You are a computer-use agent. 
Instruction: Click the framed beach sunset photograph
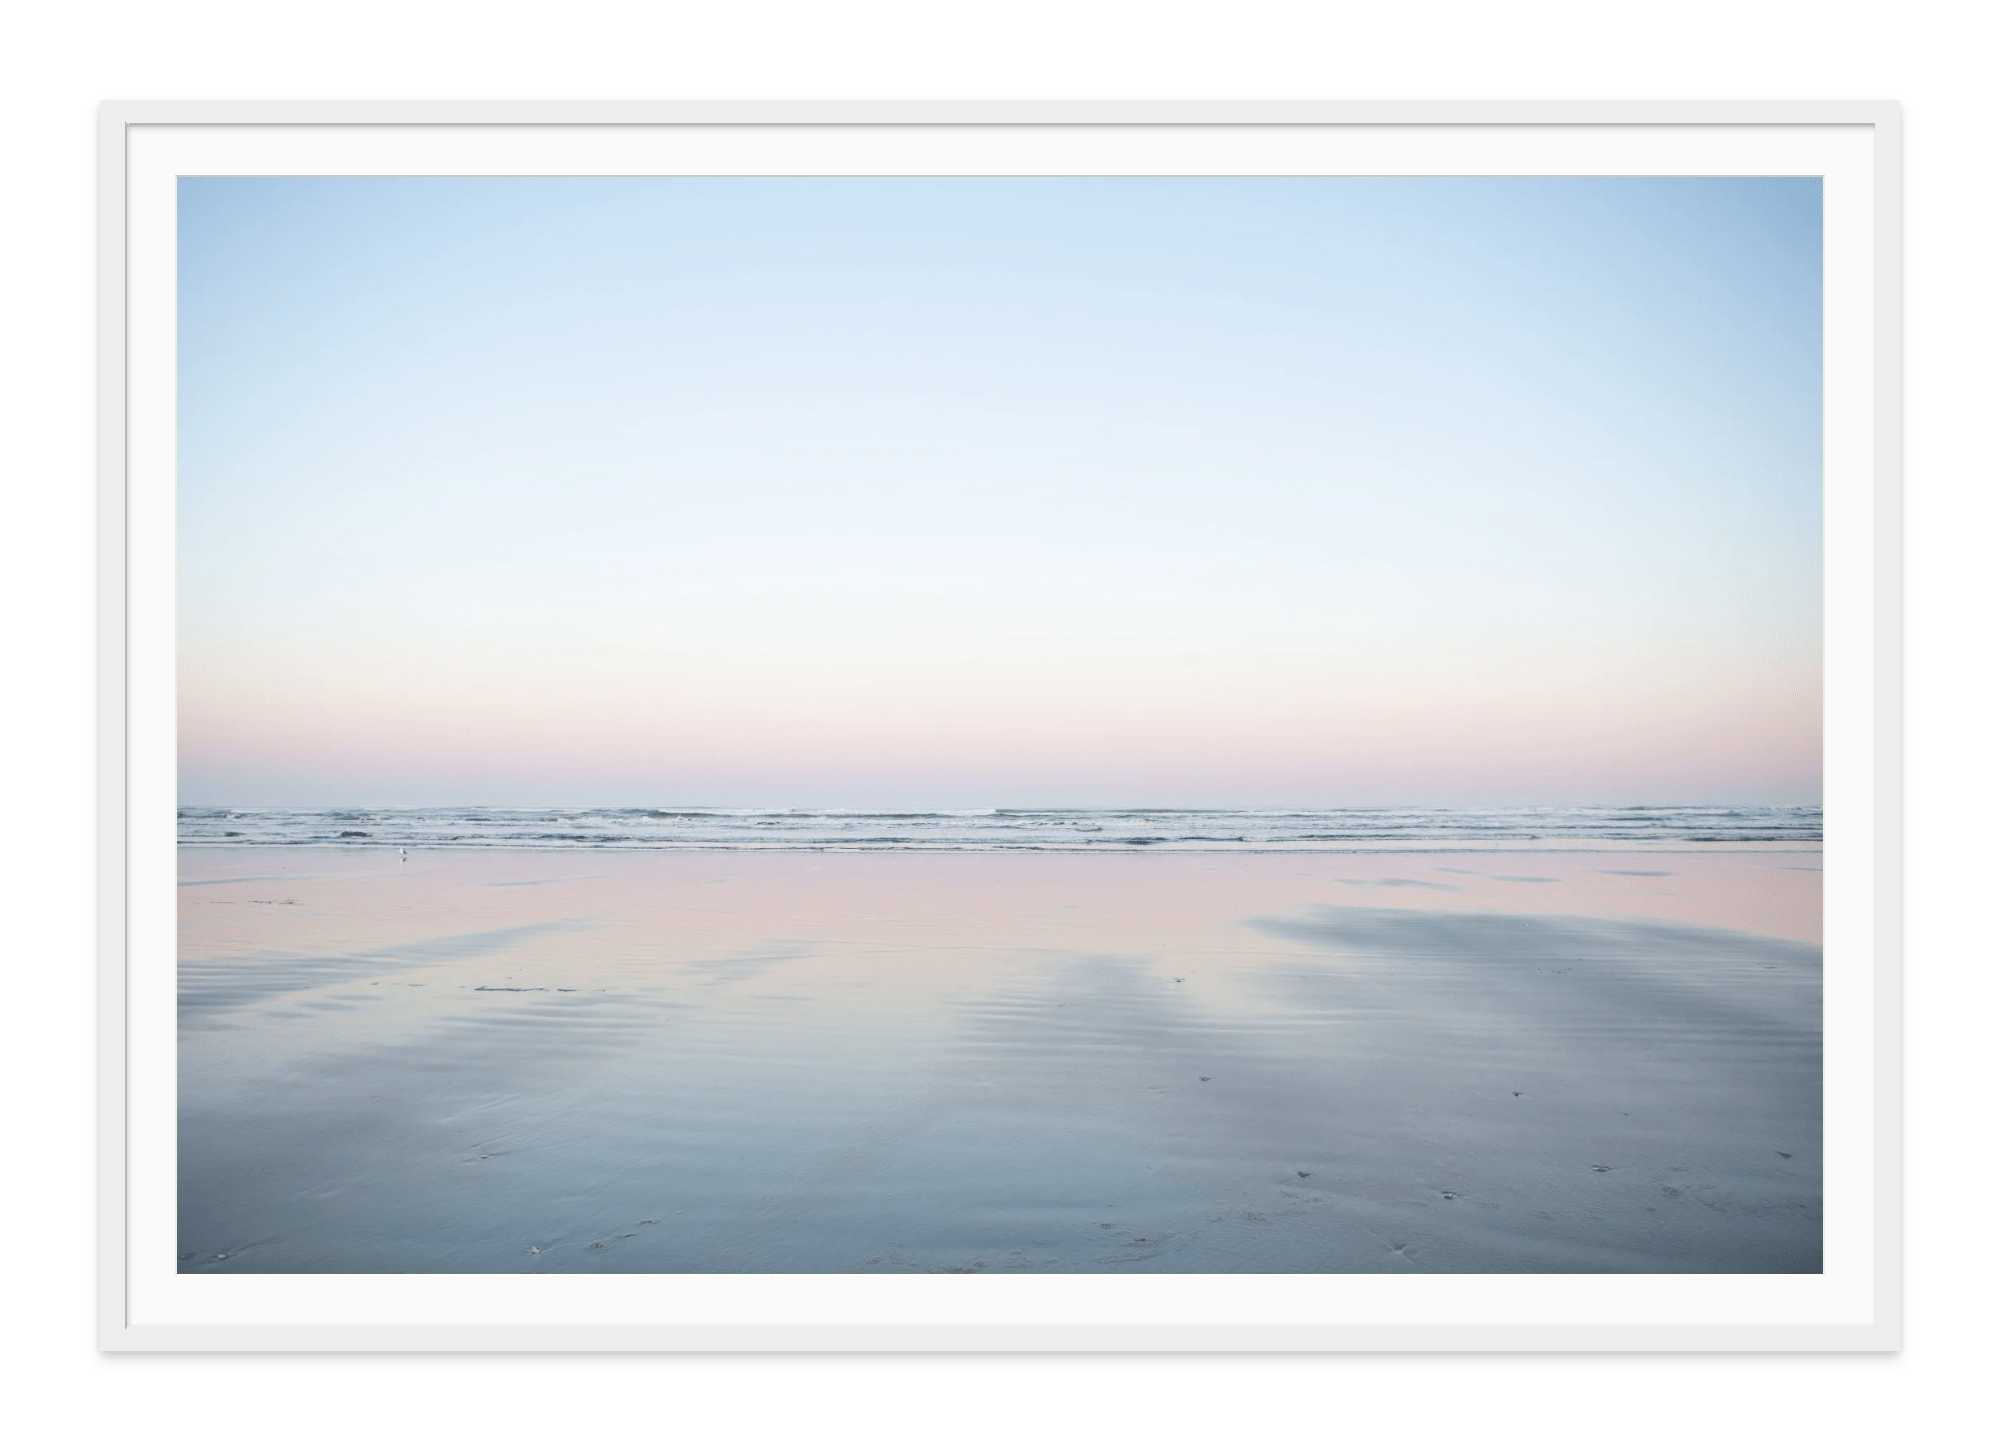click(999, 725)
